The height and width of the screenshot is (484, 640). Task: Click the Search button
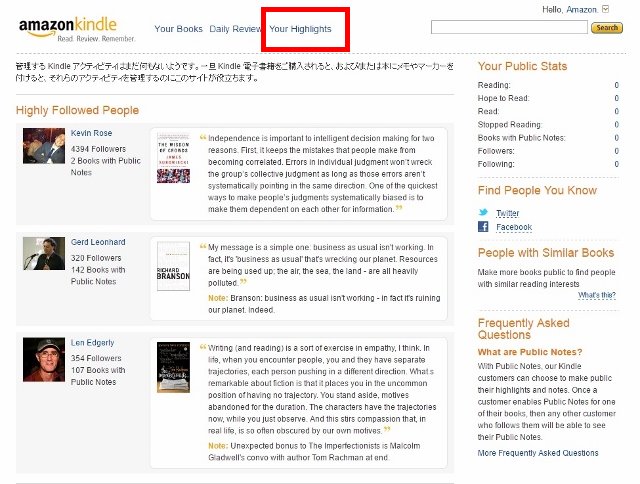coord(607,28)
